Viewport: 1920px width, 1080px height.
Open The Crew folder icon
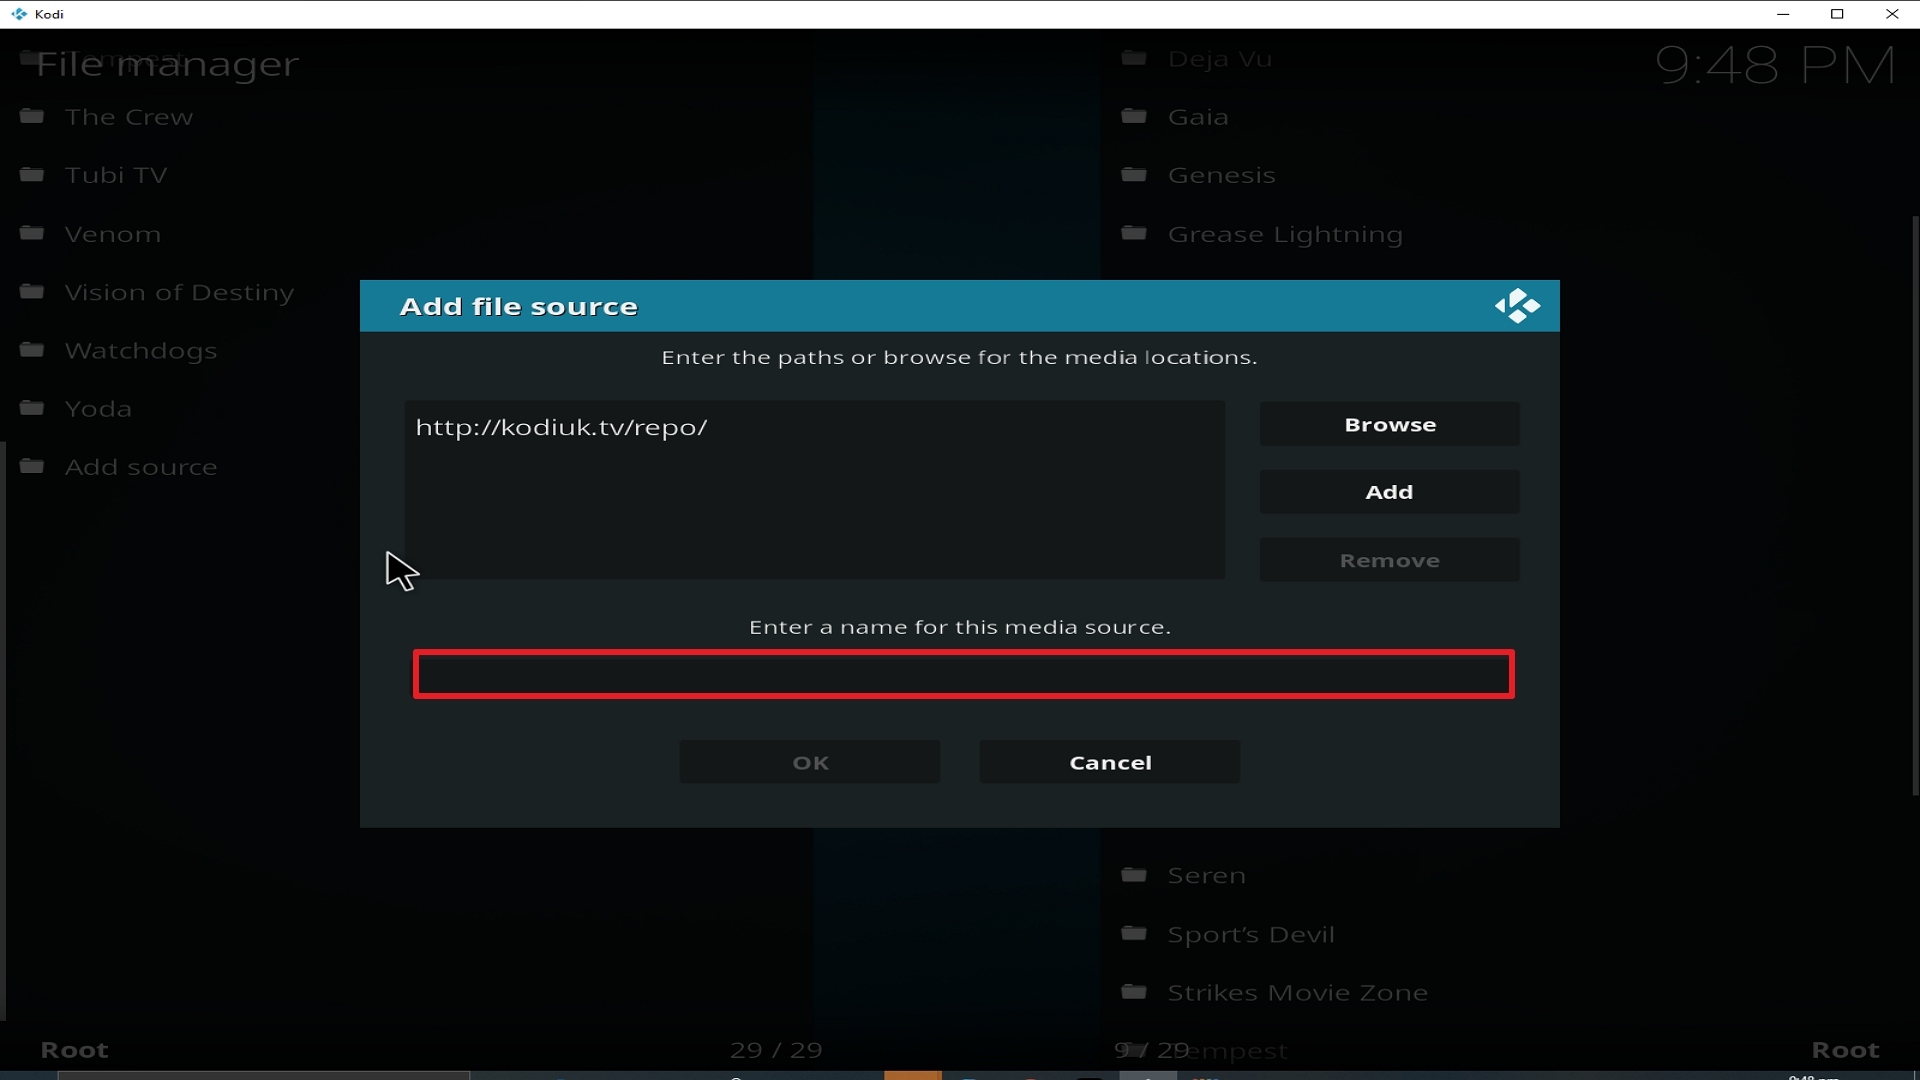(32, 116)
